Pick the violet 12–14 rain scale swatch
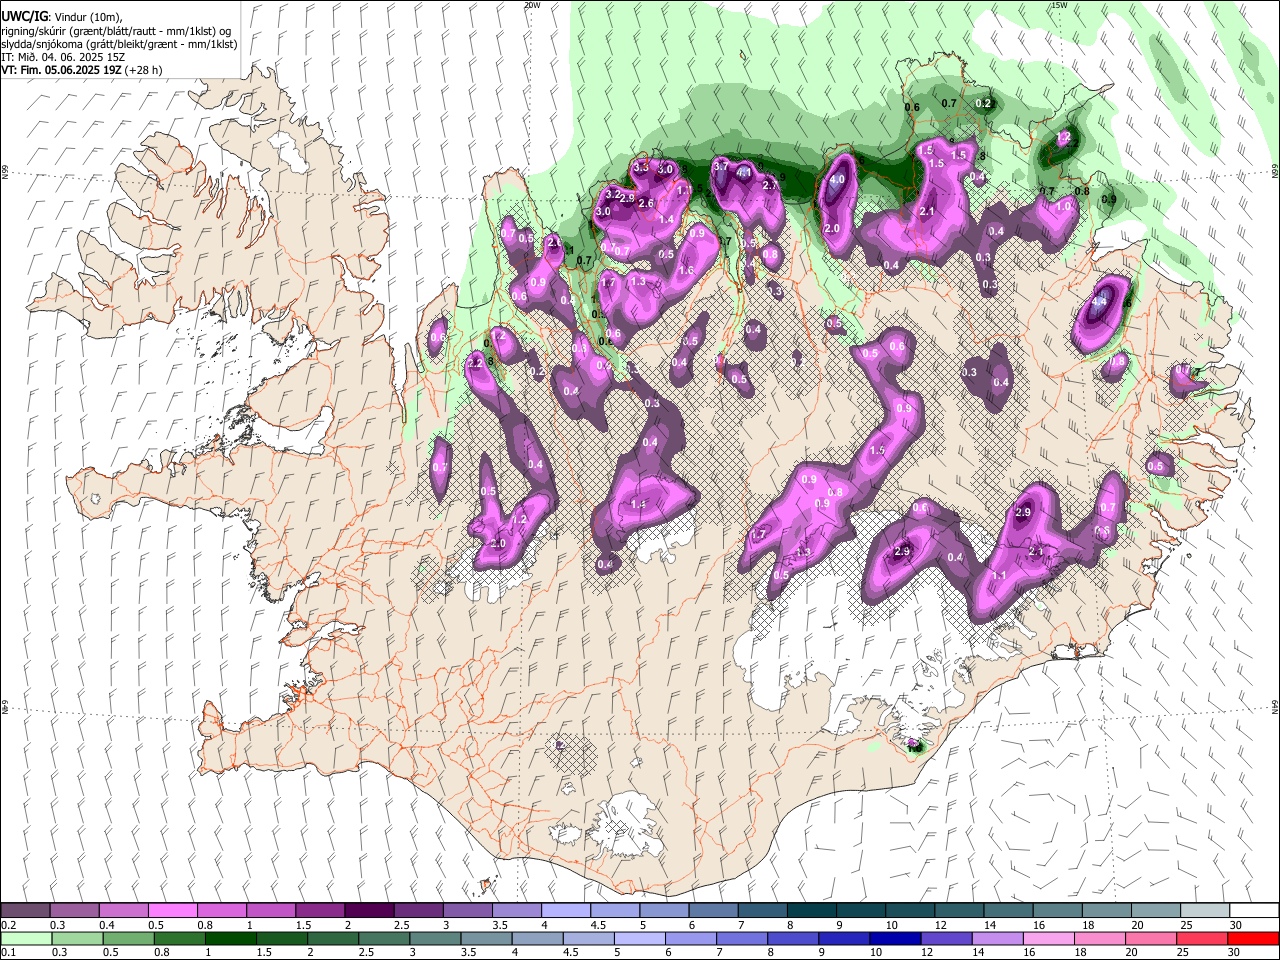Viewport: 1280px width, 960px height. coord(946,938)
